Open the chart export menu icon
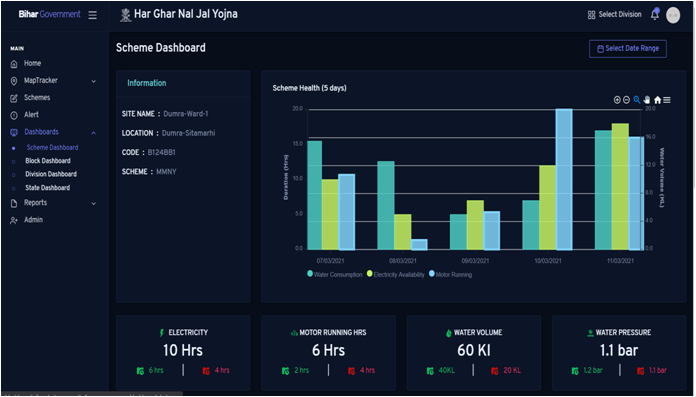This screenshot has width=696, height=397. coord(667,100)
